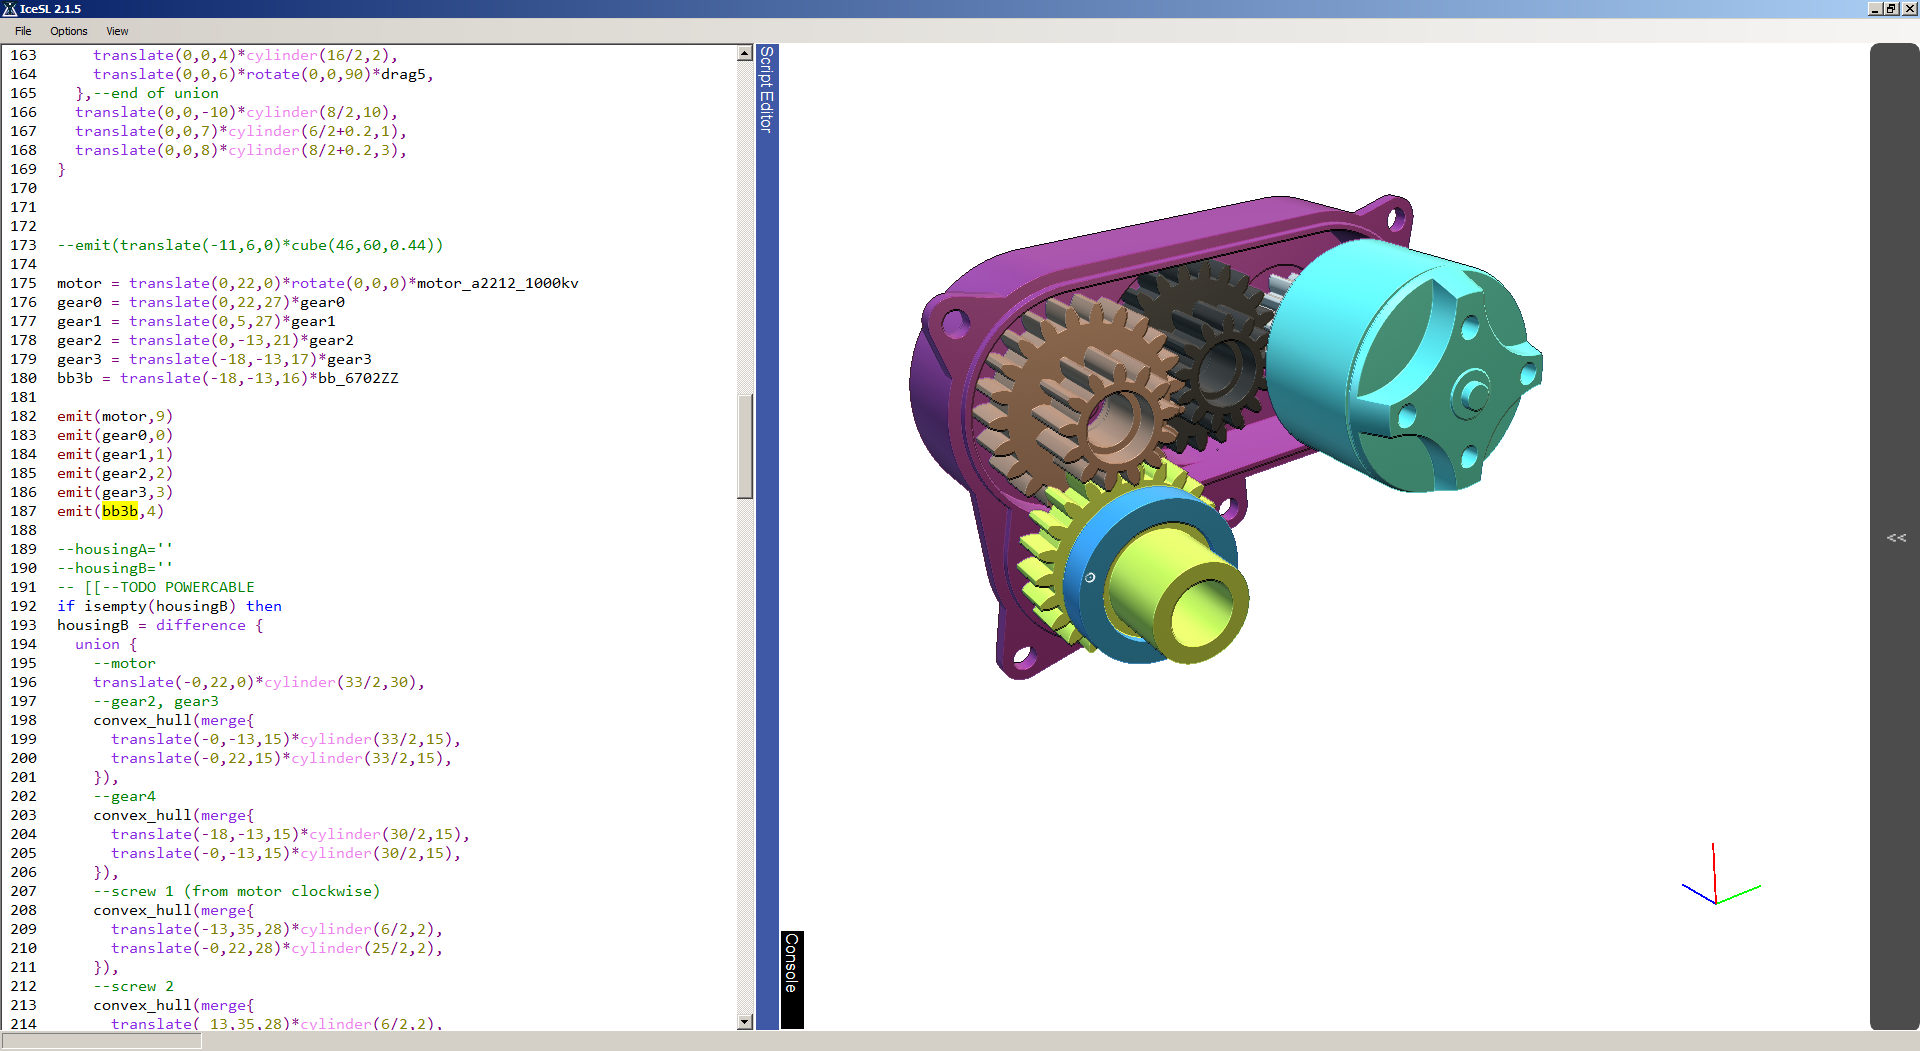Open the Options menu
This screenshot has height=1051, width=1920.
click(x=69, y=31)
